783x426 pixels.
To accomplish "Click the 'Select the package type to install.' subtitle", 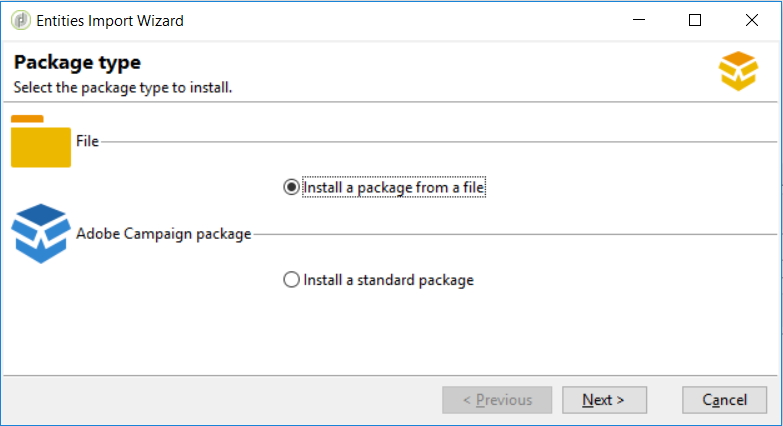I will coord(122,88).
